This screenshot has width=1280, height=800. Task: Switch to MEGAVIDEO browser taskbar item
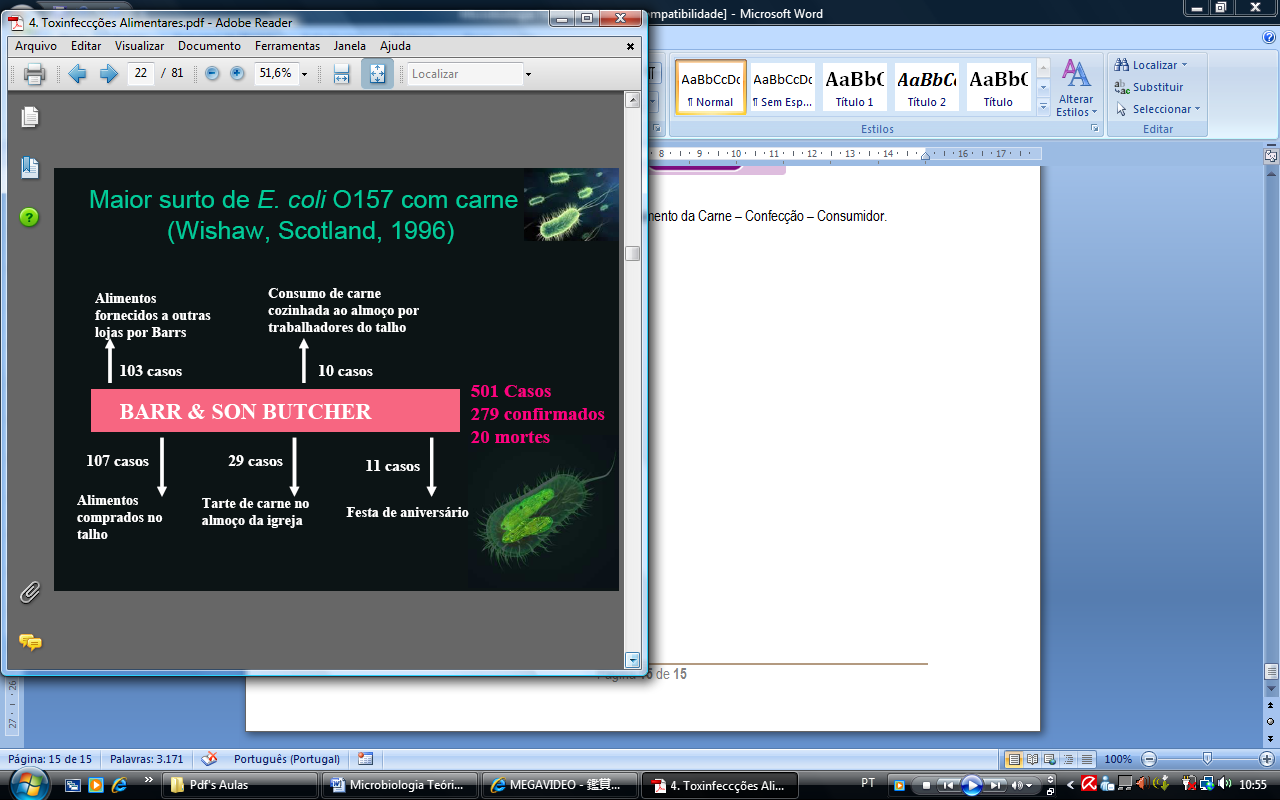(x=560, y=785)
